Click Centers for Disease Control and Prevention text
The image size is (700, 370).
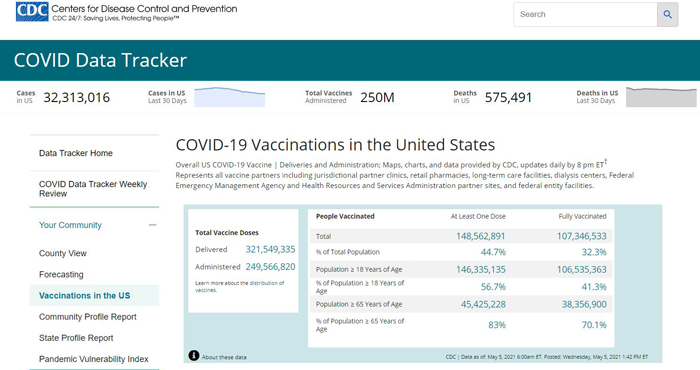coord(144,8)
